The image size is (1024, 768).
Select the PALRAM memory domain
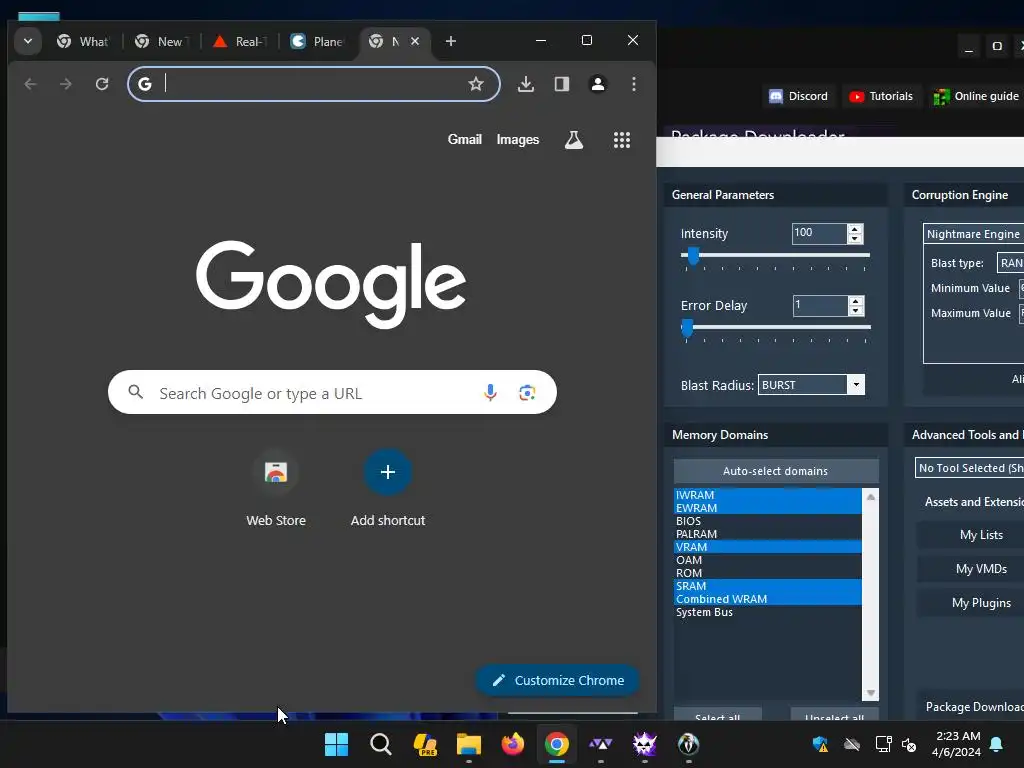pyautogui.click(x=767, y=534)
